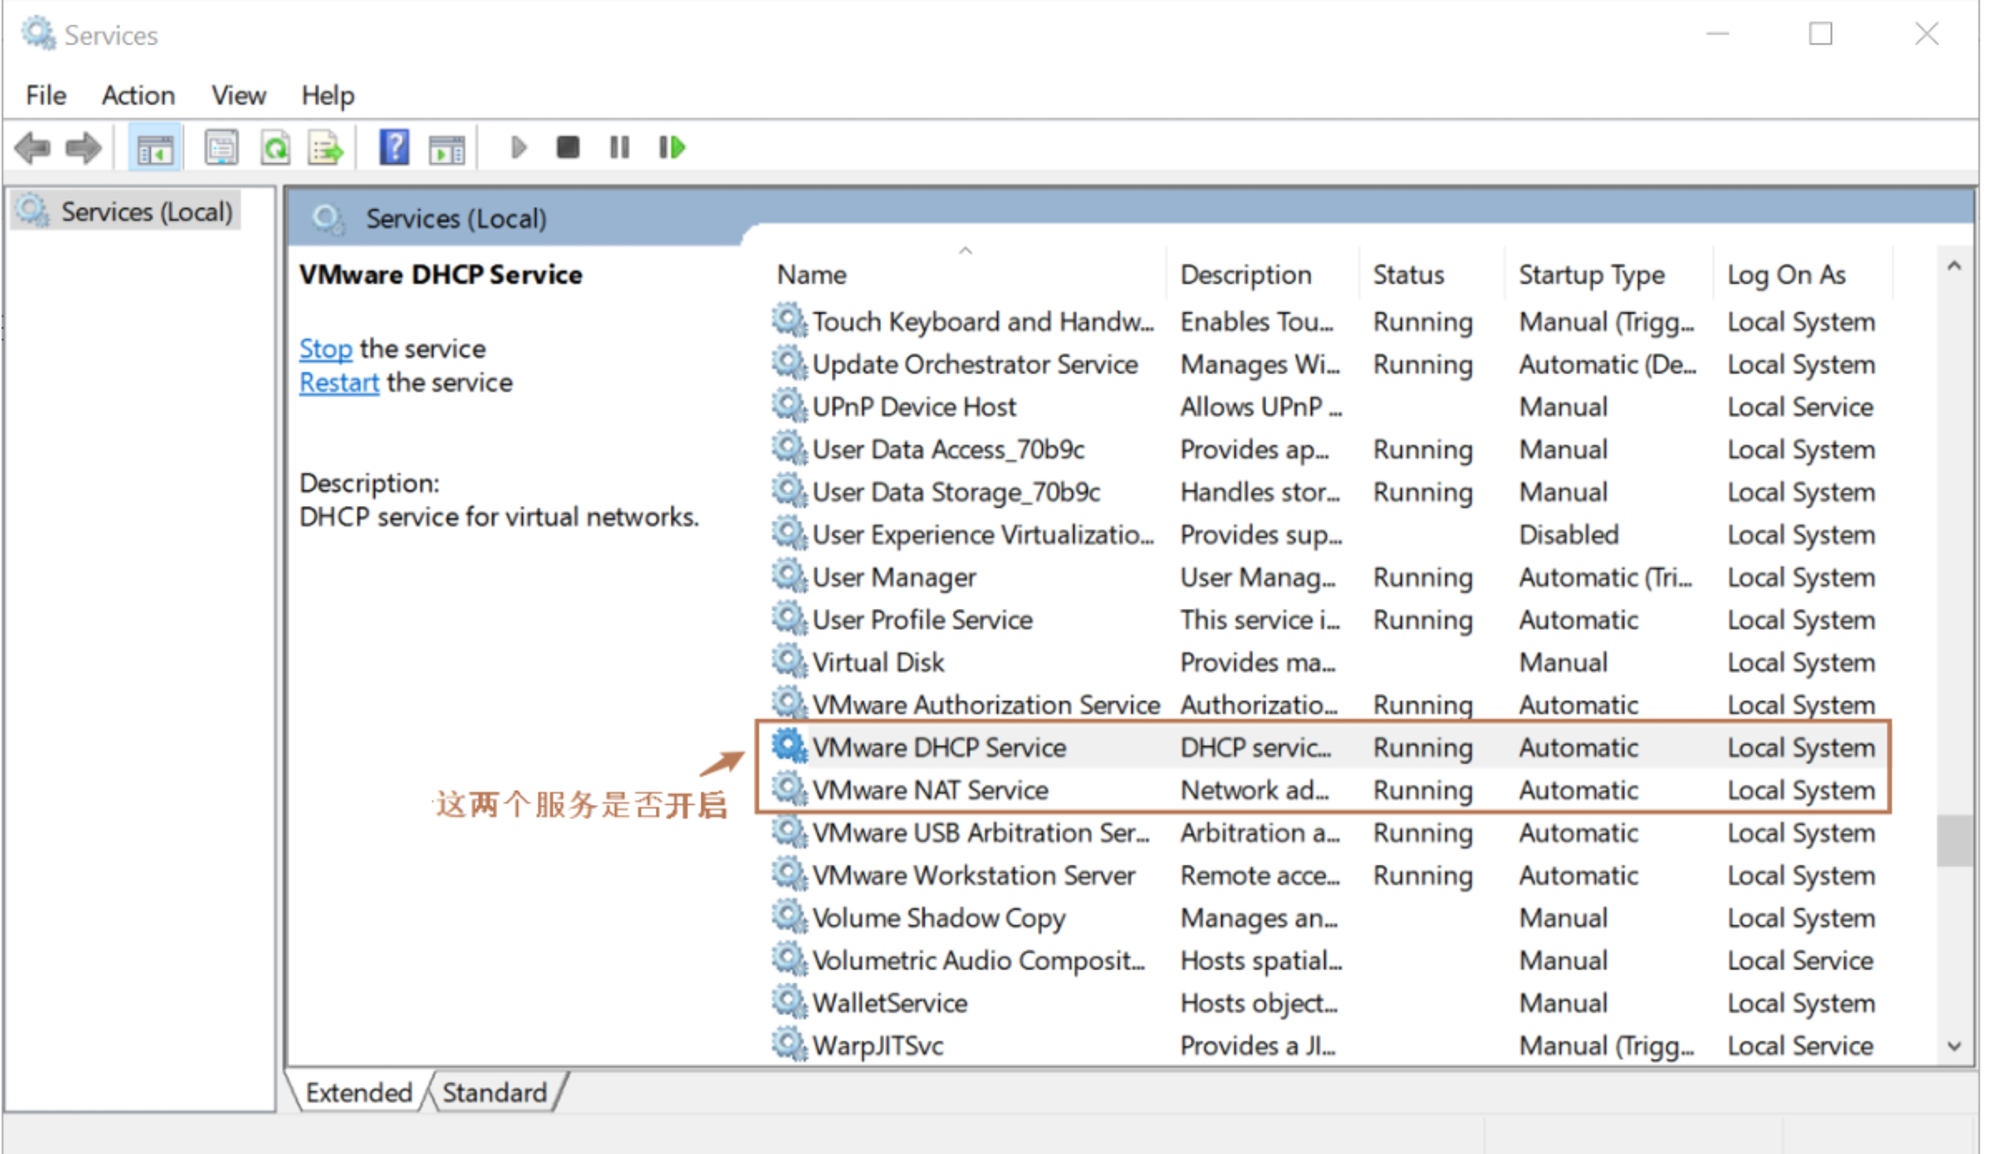
Task: Select Touch Keyboard and Handwriting service row
Action: [1325, 321]
